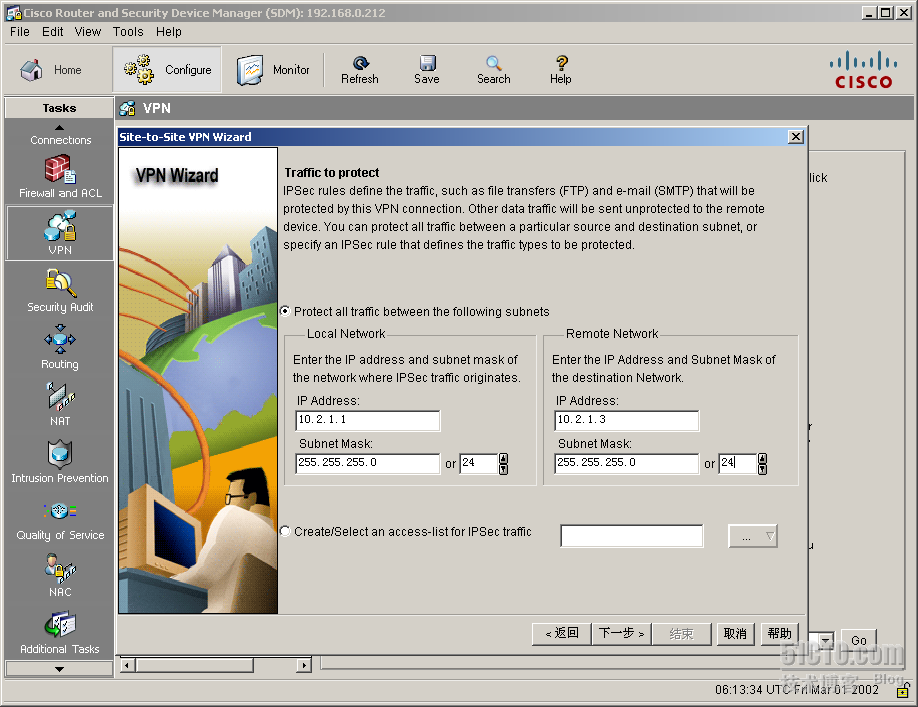Open the Search tool
The height and width of the screenshot is (707, 918).
(494, 70)
